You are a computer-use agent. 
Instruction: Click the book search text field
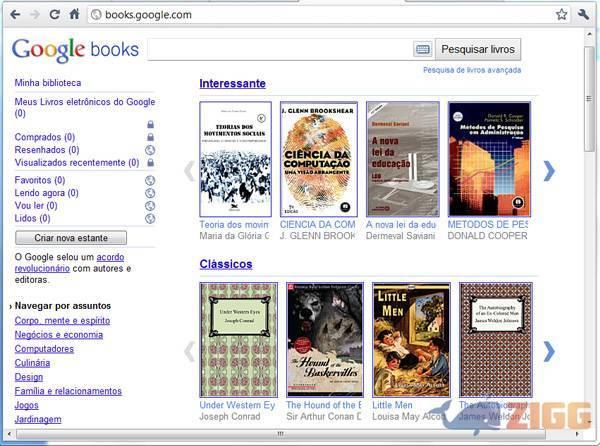280,49
